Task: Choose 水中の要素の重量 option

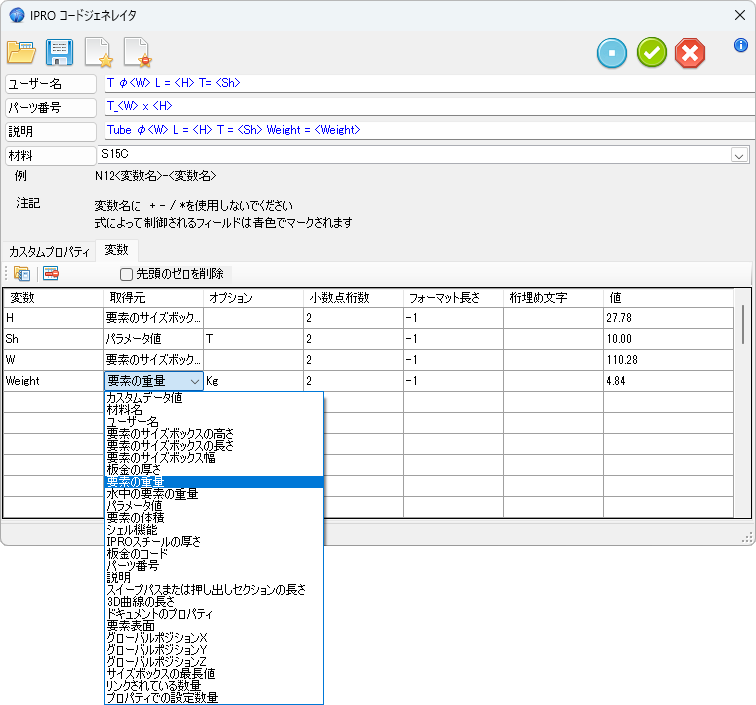Action: (x=214, y=494)
